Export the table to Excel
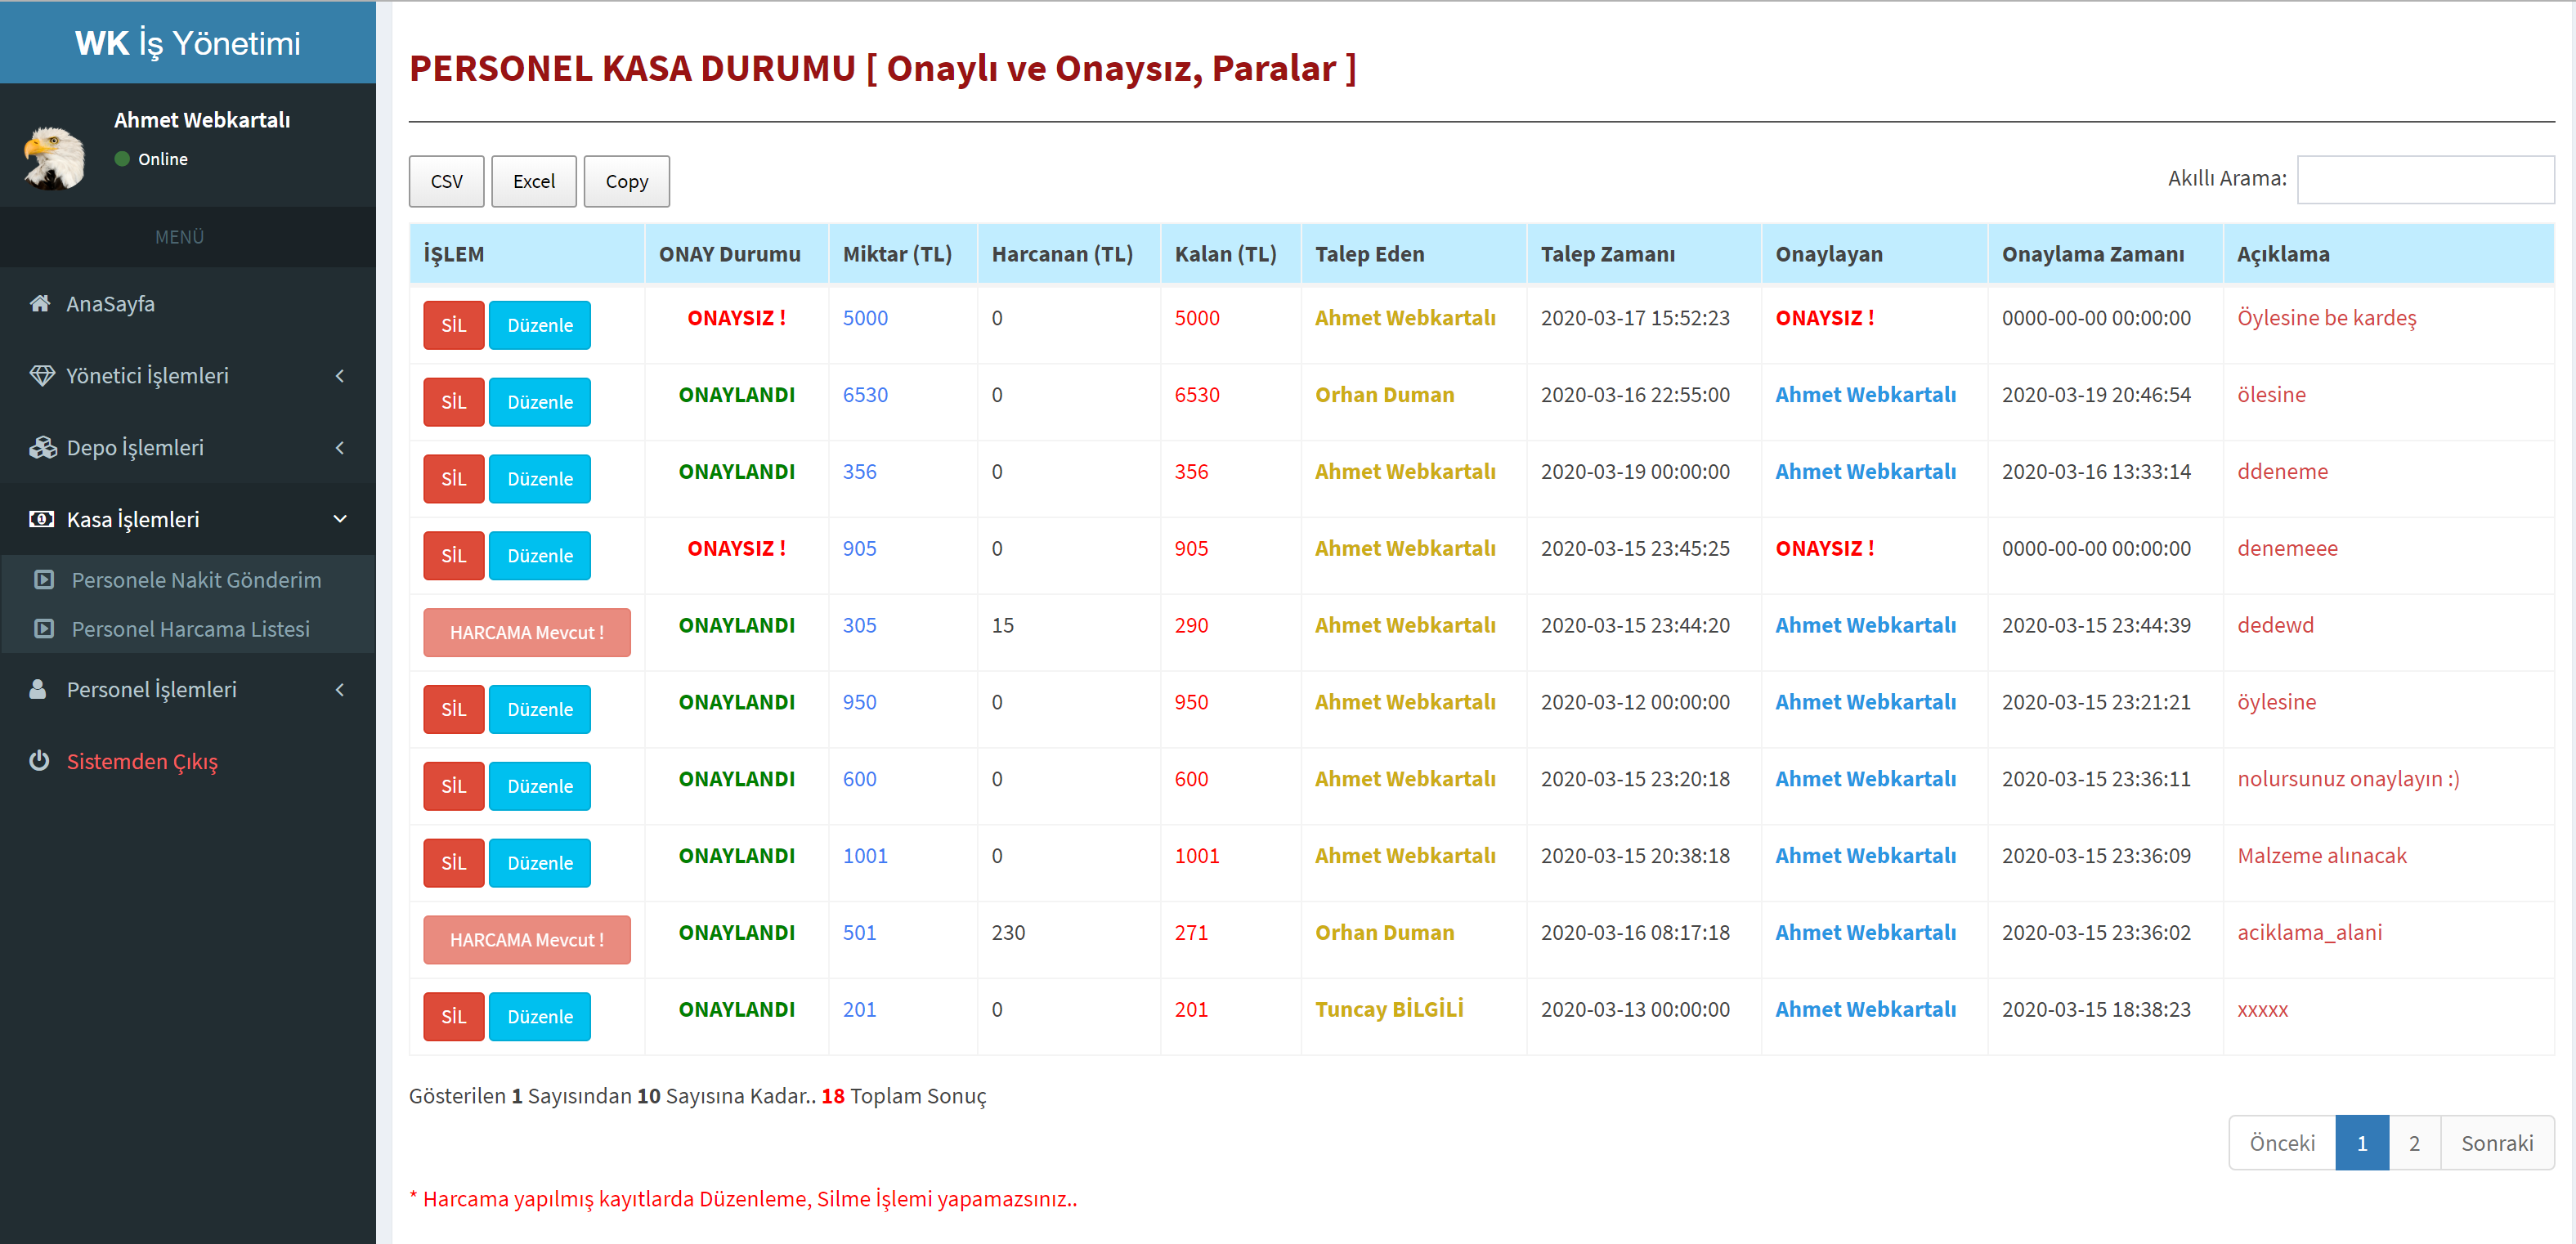The height and width of the screenshot is (1244, 2576). click(533, 181)
